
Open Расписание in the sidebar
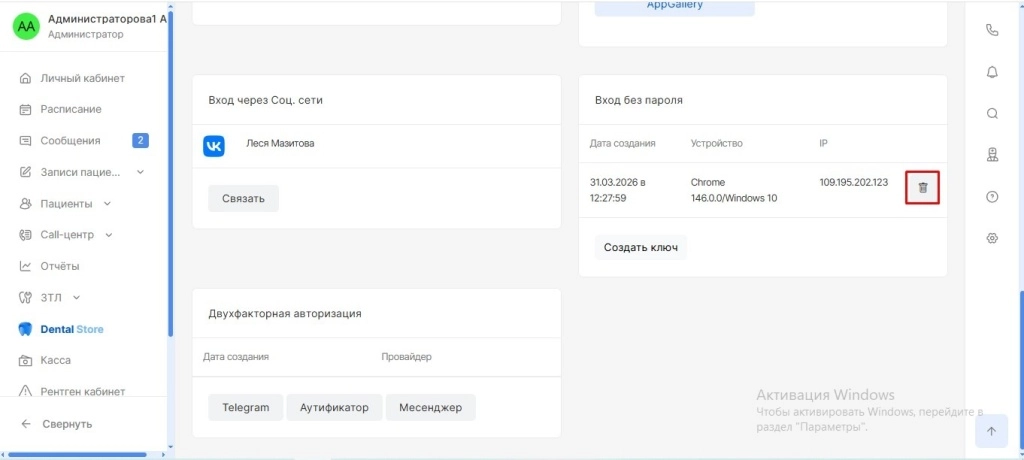[x=70, y=109]
